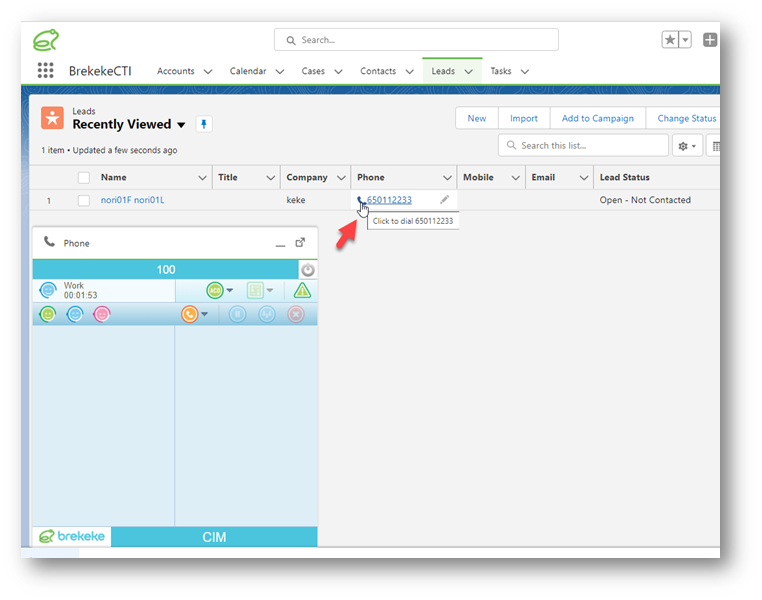Click the Favorites star icon
Image resolution: width=762 pixels, height=600 pixels.
670,40
